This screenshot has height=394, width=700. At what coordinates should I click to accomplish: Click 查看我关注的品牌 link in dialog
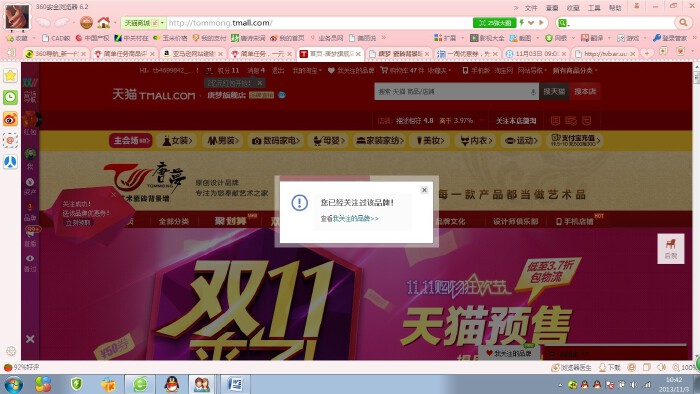(x=350, y=219)
